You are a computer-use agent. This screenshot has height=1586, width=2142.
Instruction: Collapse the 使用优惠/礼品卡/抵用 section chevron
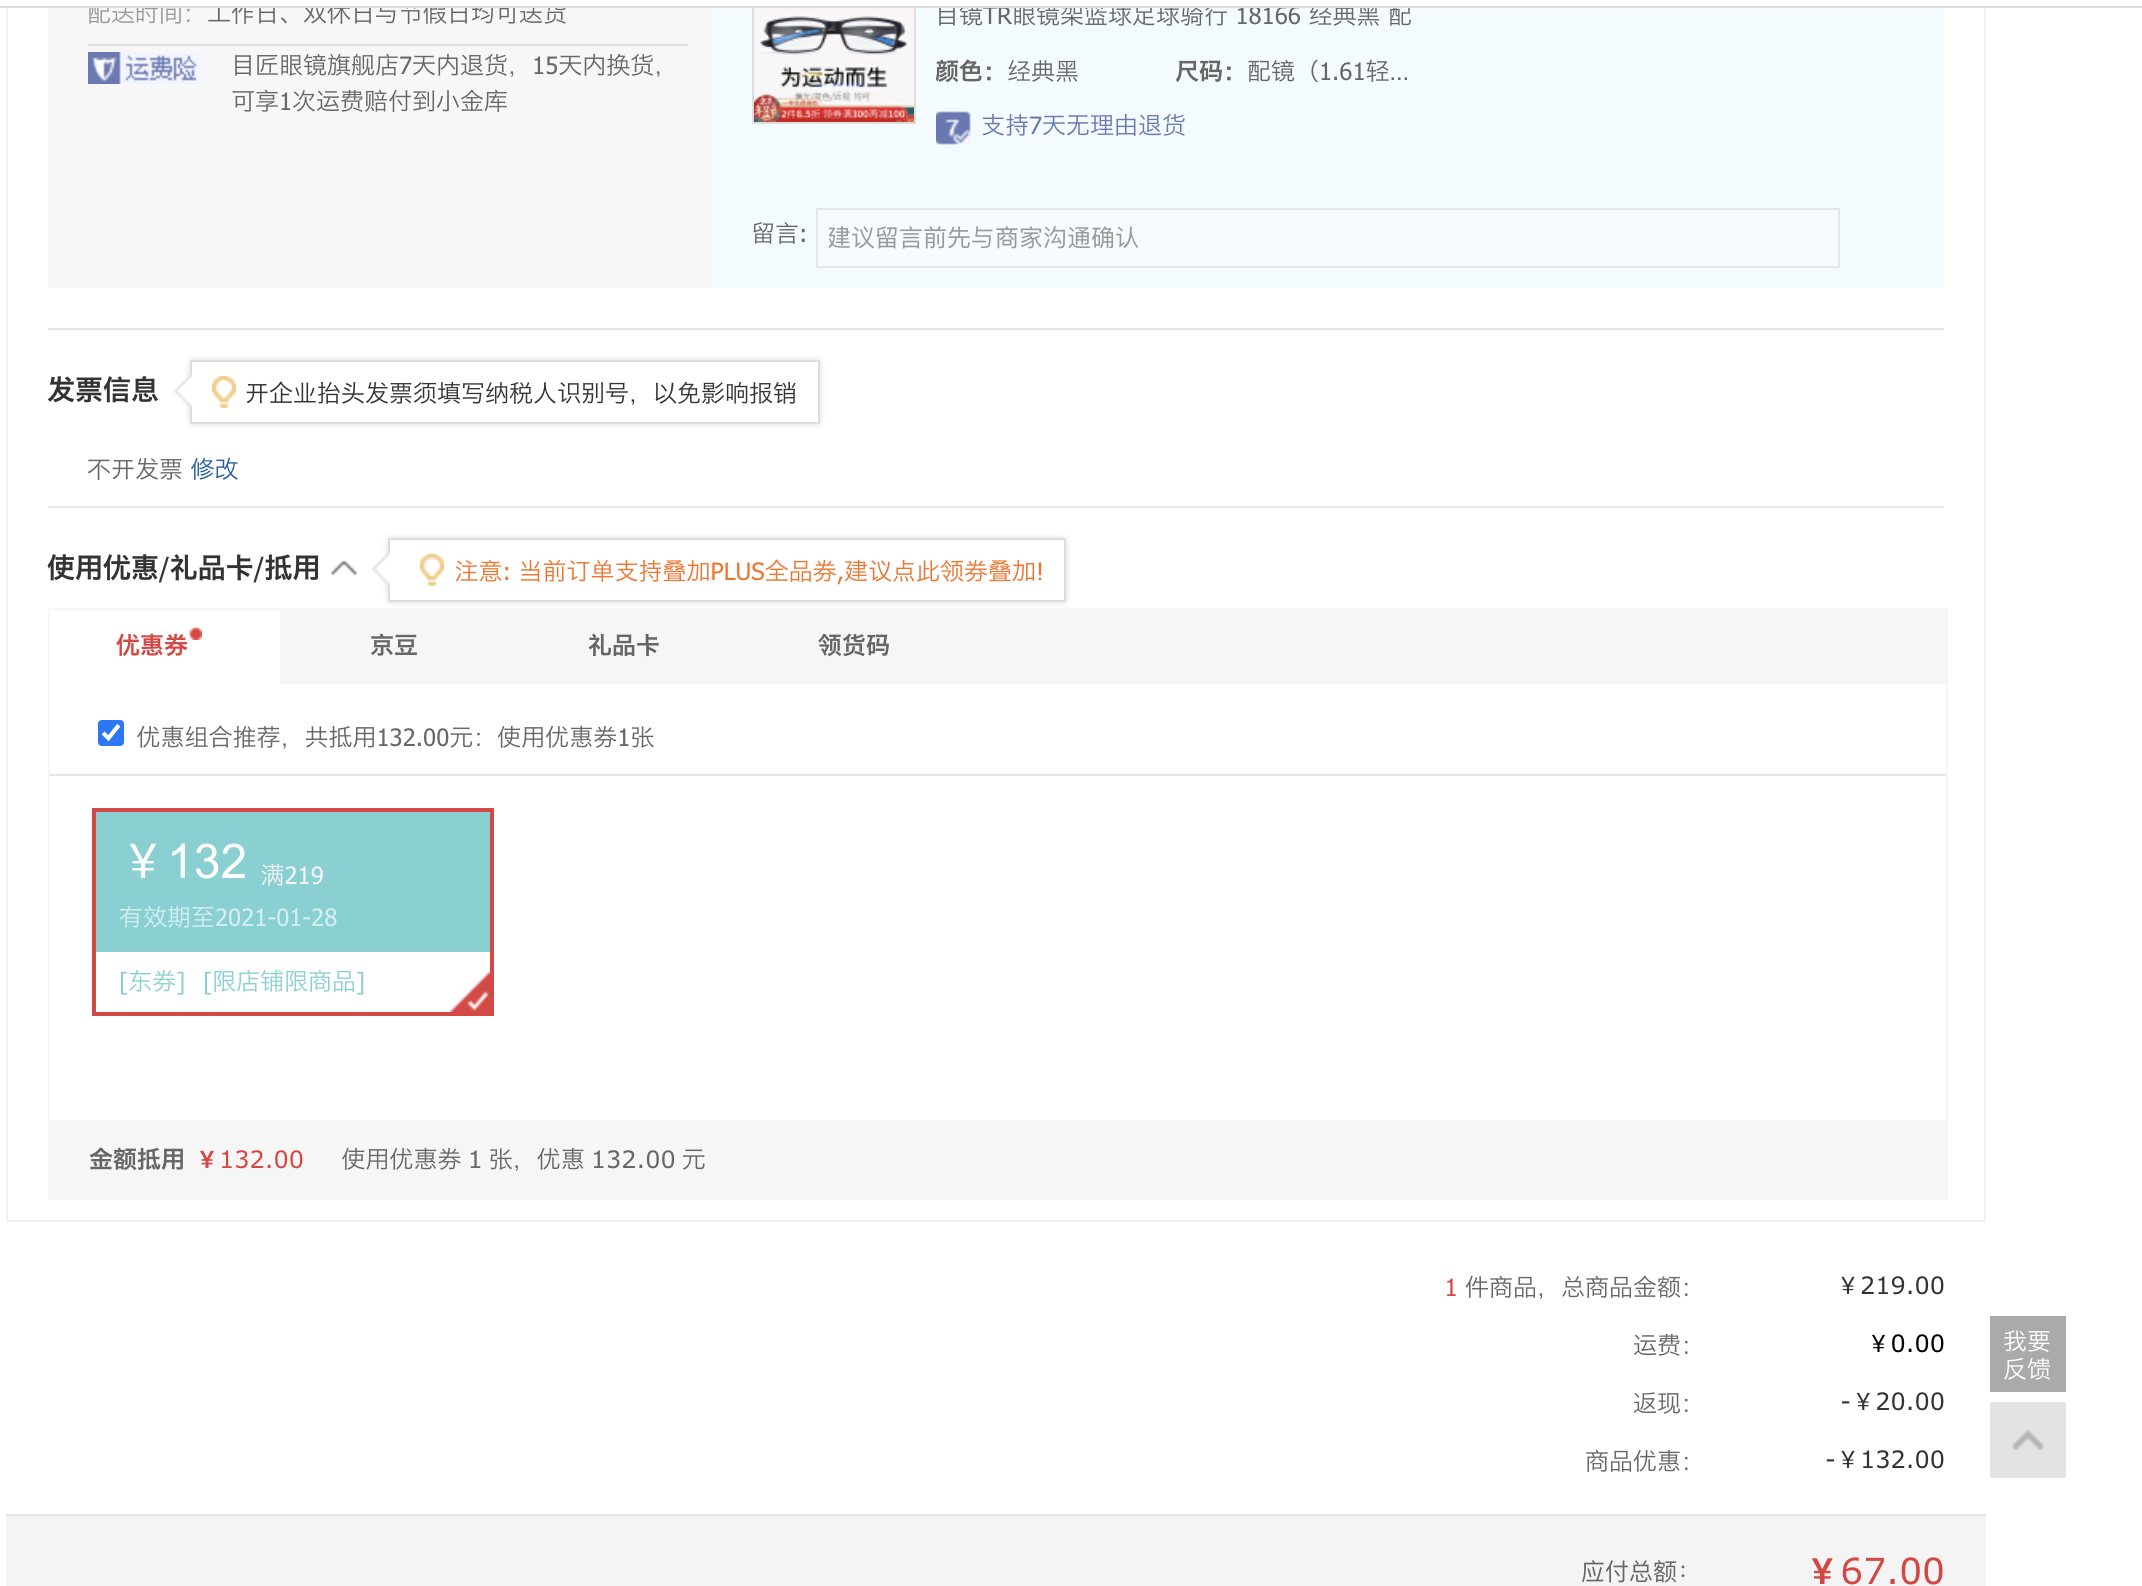pos(344,568)
